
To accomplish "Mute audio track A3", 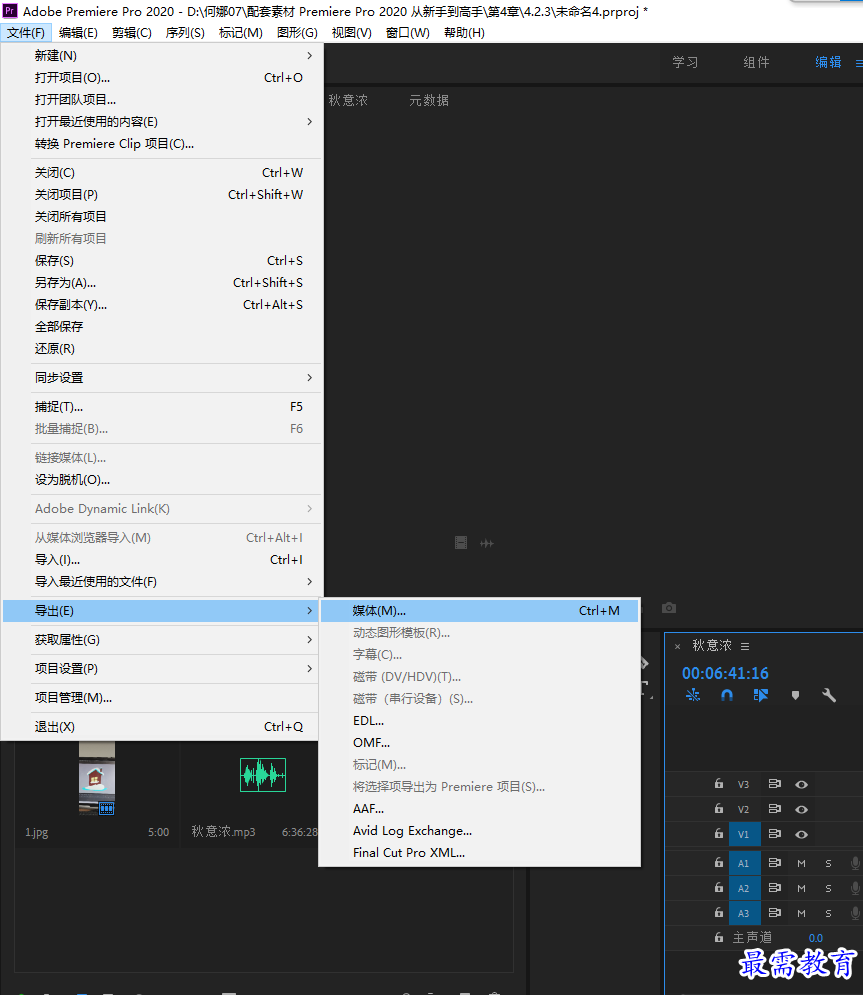I will (801, 913).
